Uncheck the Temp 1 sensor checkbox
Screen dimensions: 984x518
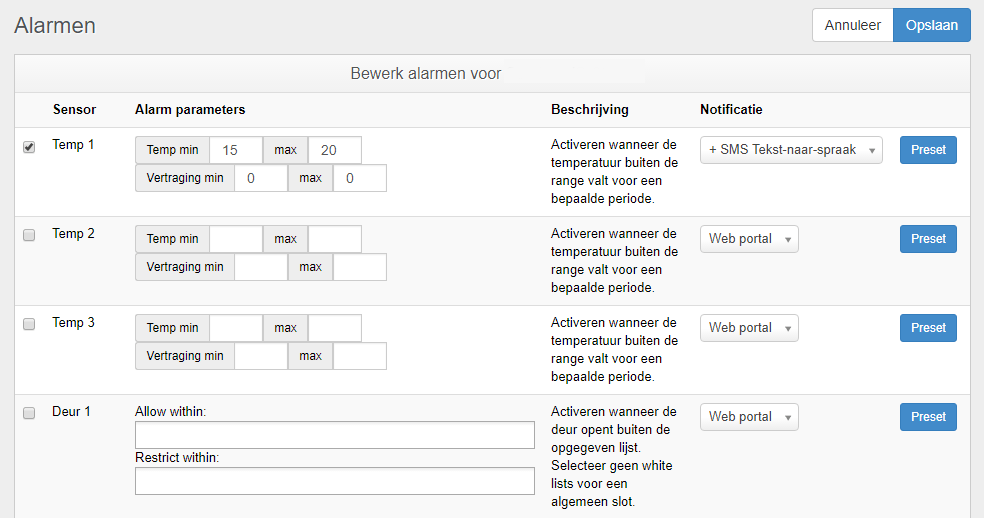click(x=29, y=147)
